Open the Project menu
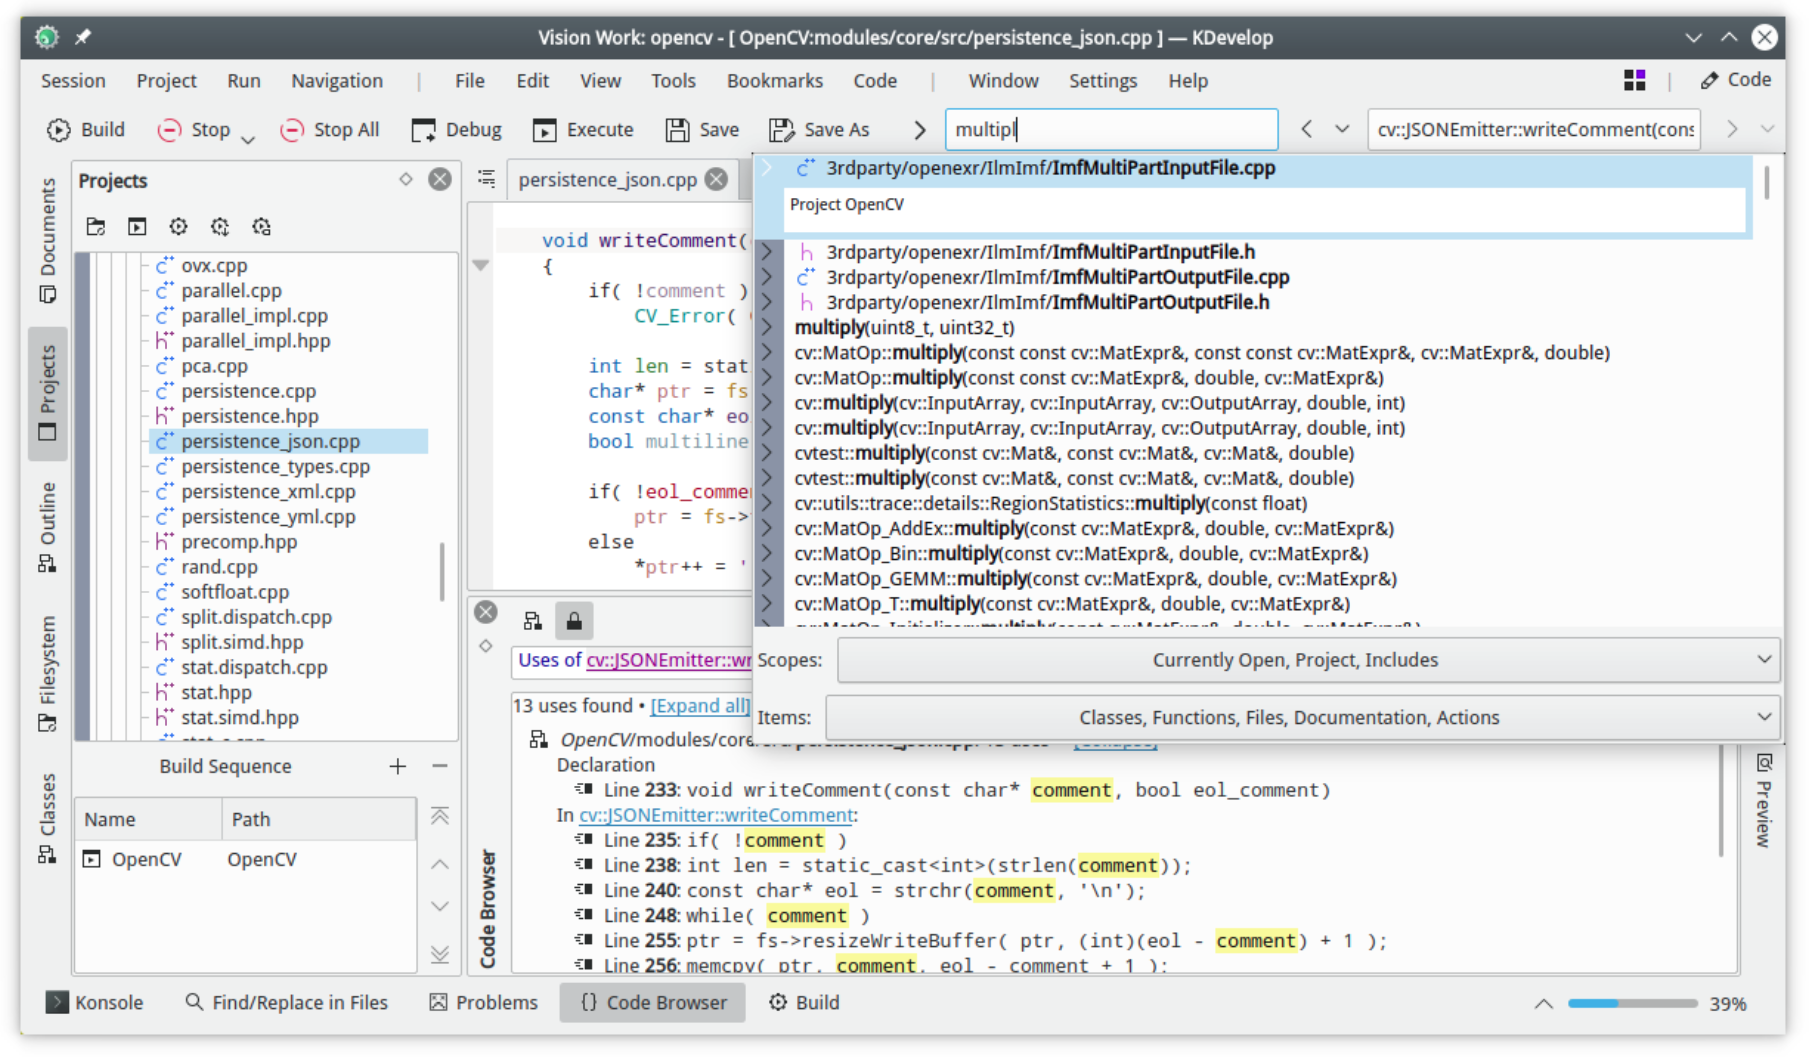 click(x=166, y=81)
